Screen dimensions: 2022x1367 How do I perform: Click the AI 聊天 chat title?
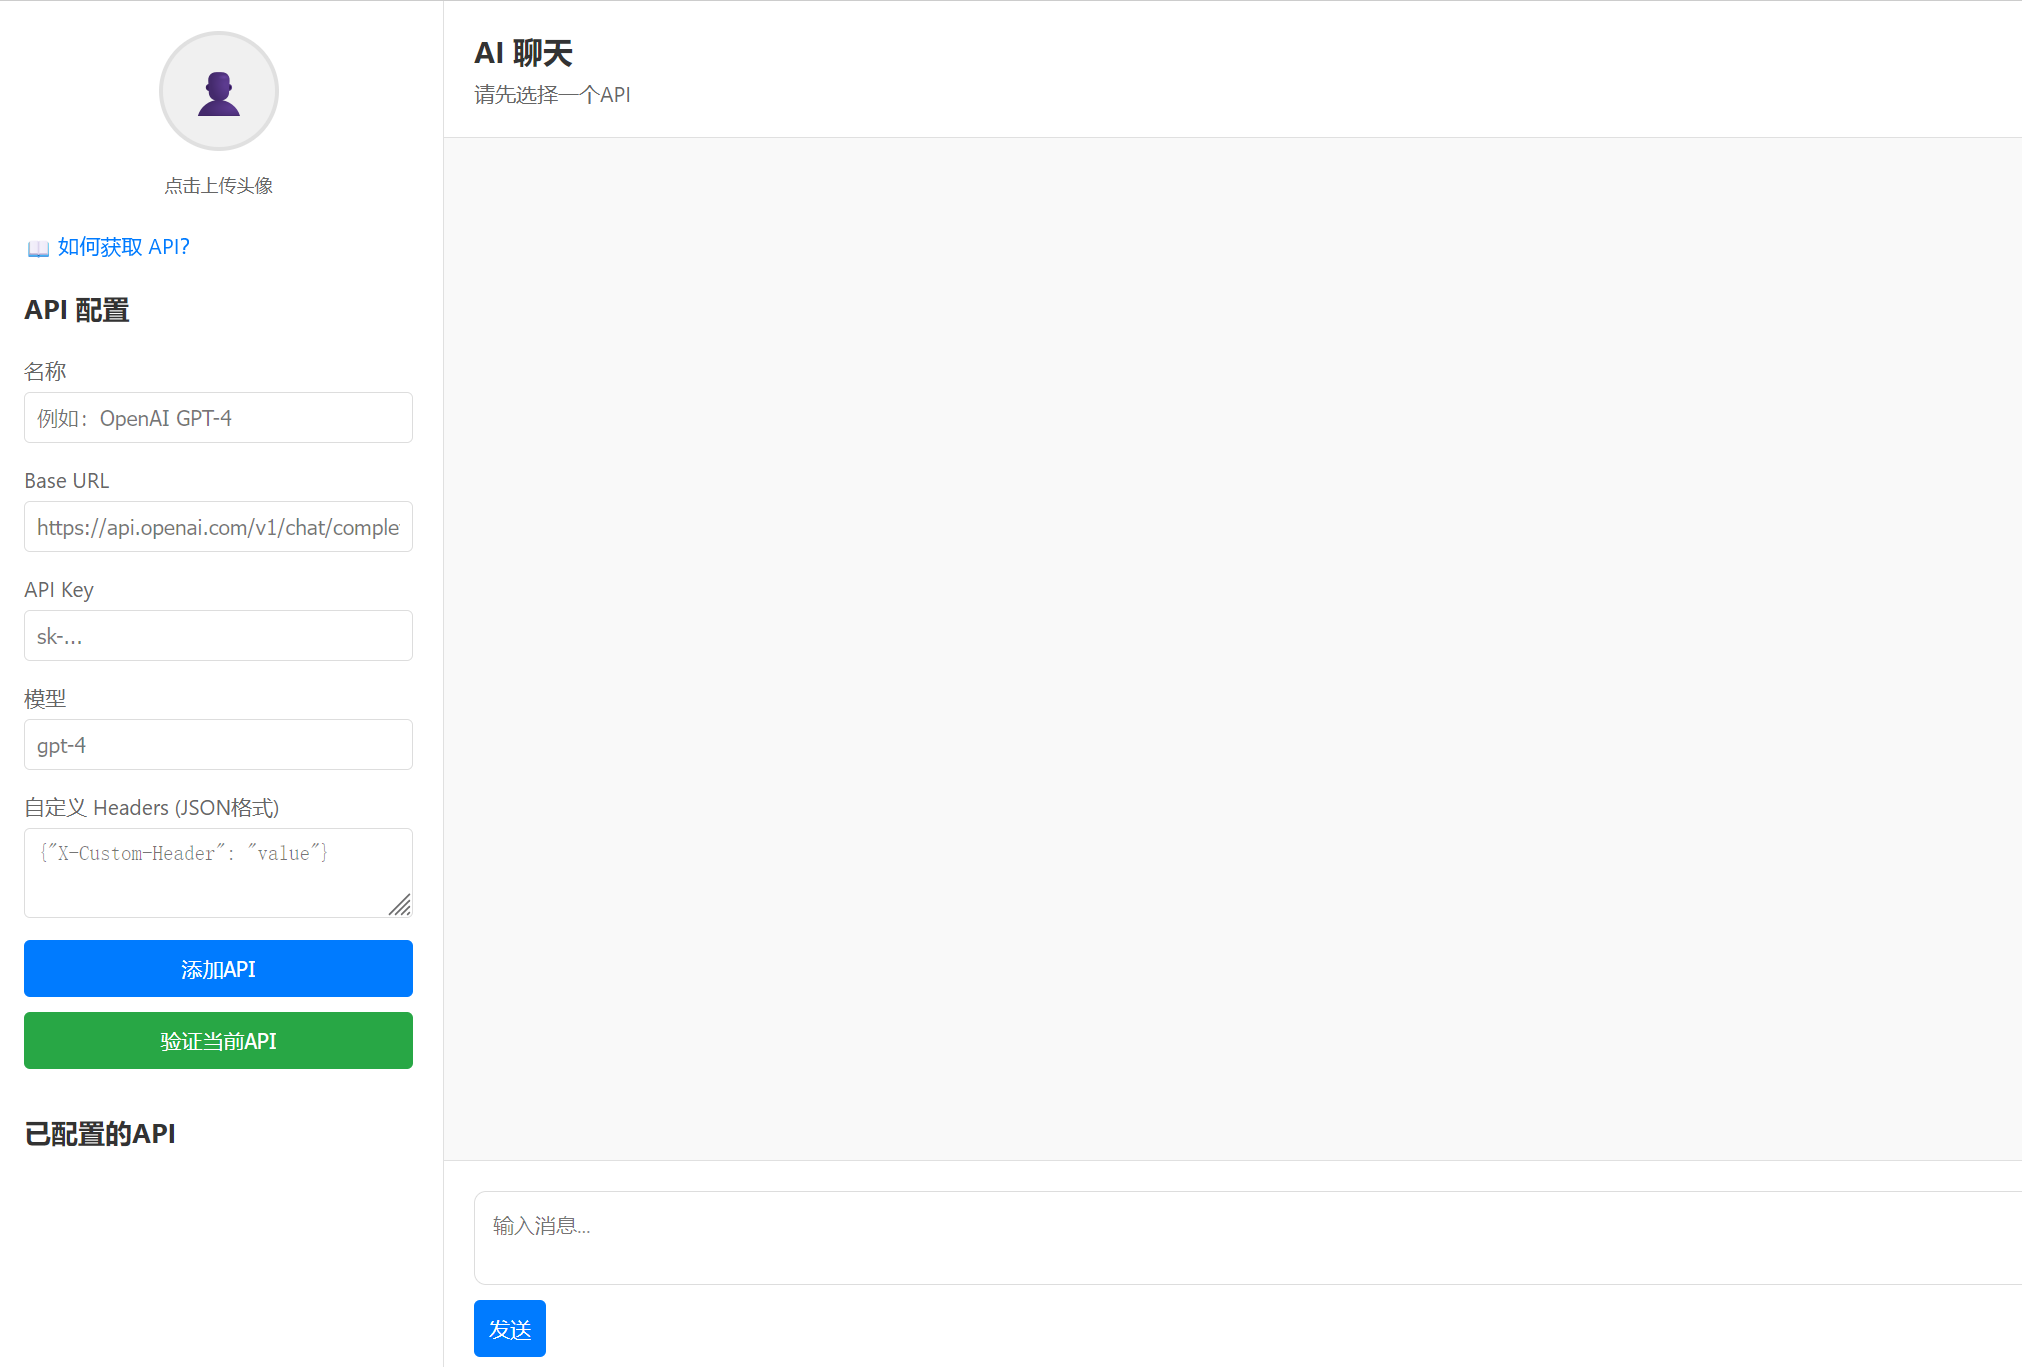coord(523,53)
